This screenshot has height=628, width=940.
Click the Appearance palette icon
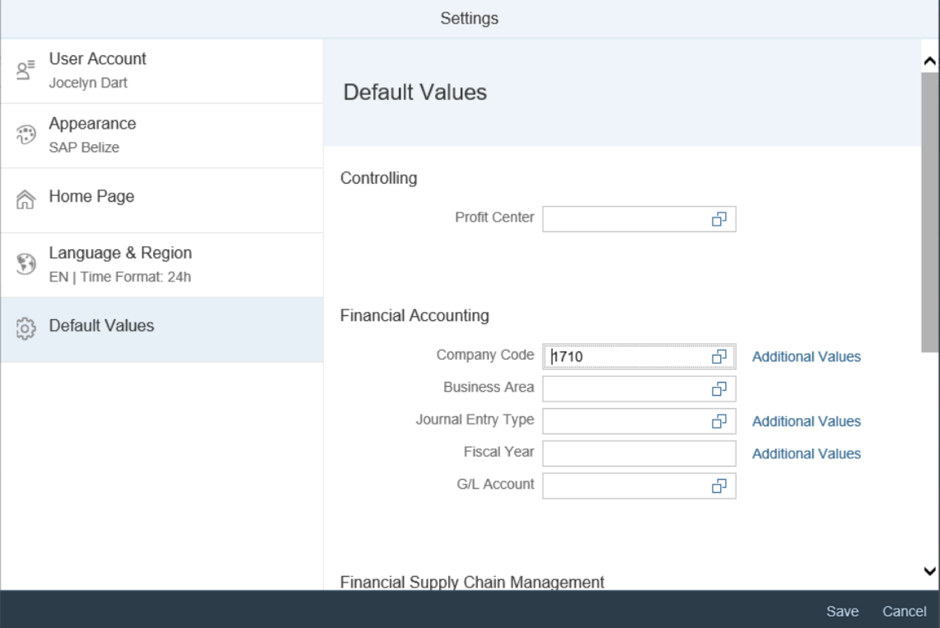pos(26,136)
